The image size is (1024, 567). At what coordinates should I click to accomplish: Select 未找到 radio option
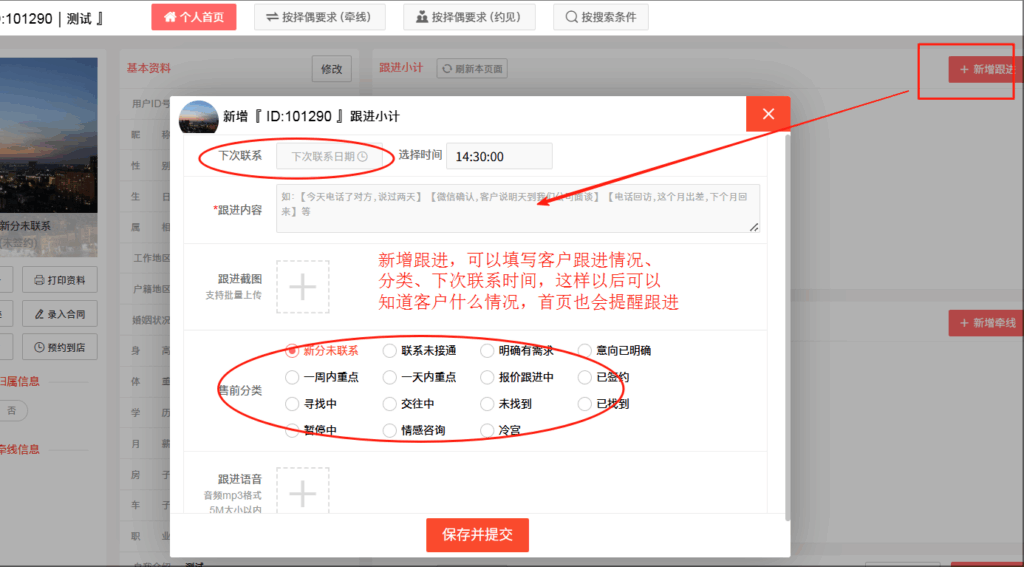[x=487, y=404]
